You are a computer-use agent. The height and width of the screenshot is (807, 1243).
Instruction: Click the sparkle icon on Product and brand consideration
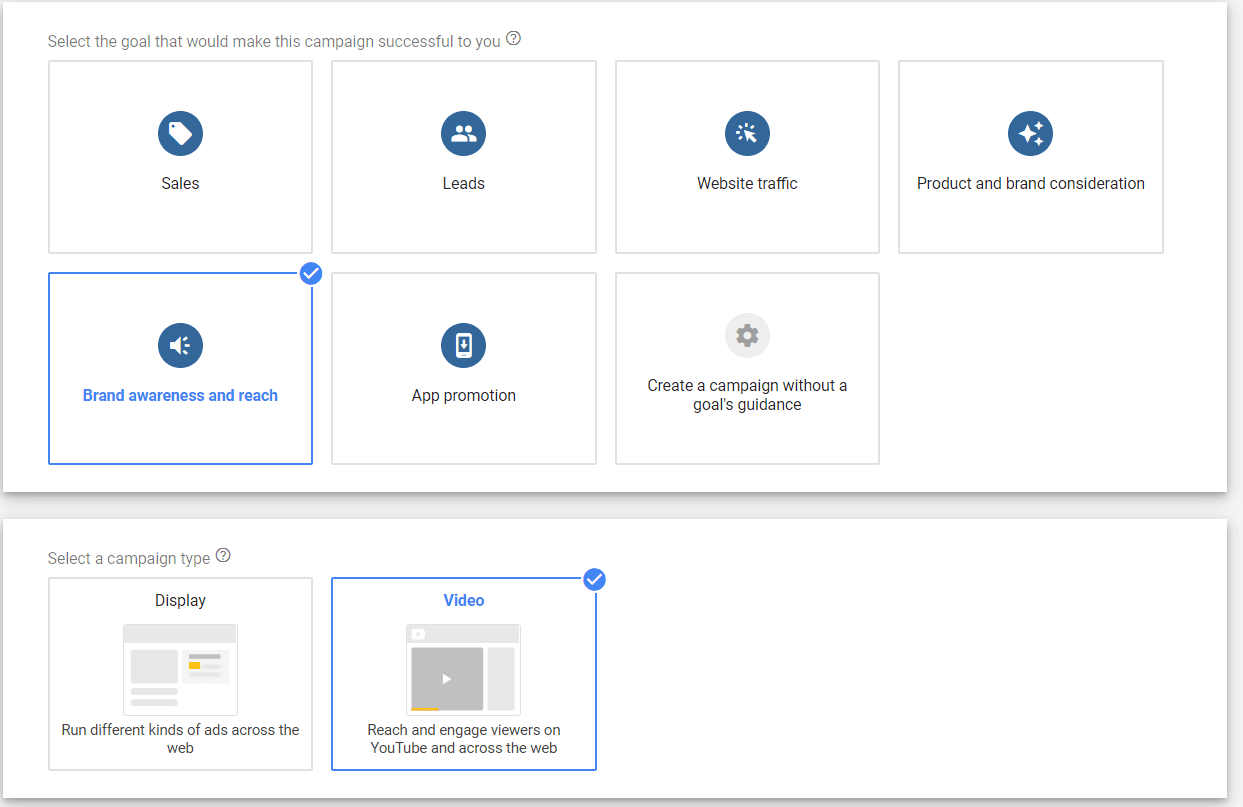tap(1030, 133)
